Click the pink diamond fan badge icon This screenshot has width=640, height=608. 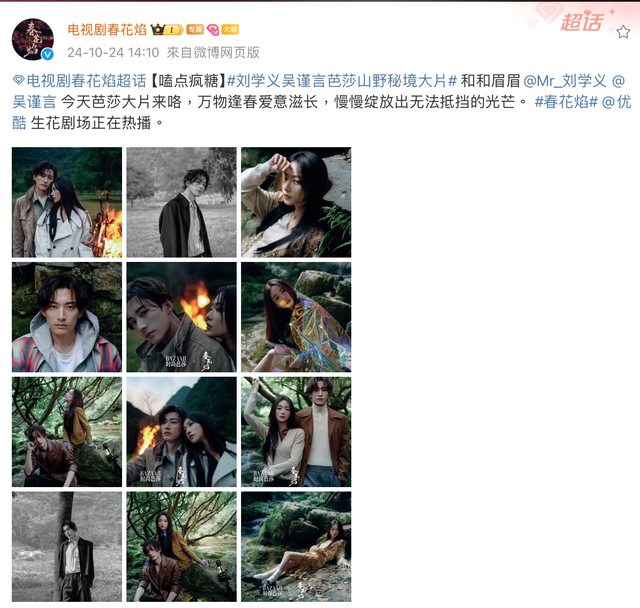click(213, 29)
